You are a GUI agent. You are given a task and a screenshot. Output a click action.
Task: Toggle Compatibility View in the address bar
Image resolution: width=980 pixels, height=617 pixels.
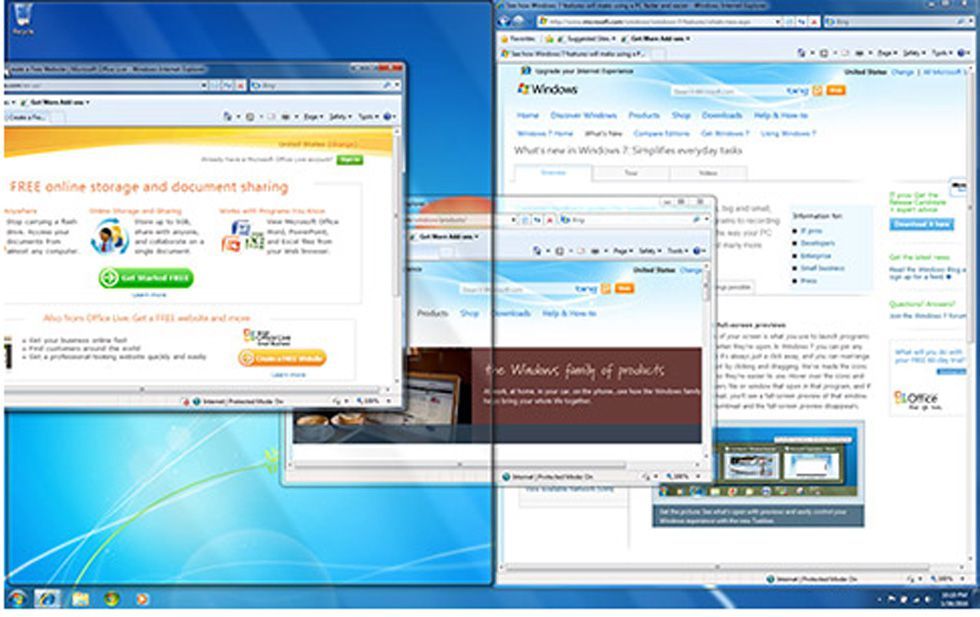click(789, 20)
